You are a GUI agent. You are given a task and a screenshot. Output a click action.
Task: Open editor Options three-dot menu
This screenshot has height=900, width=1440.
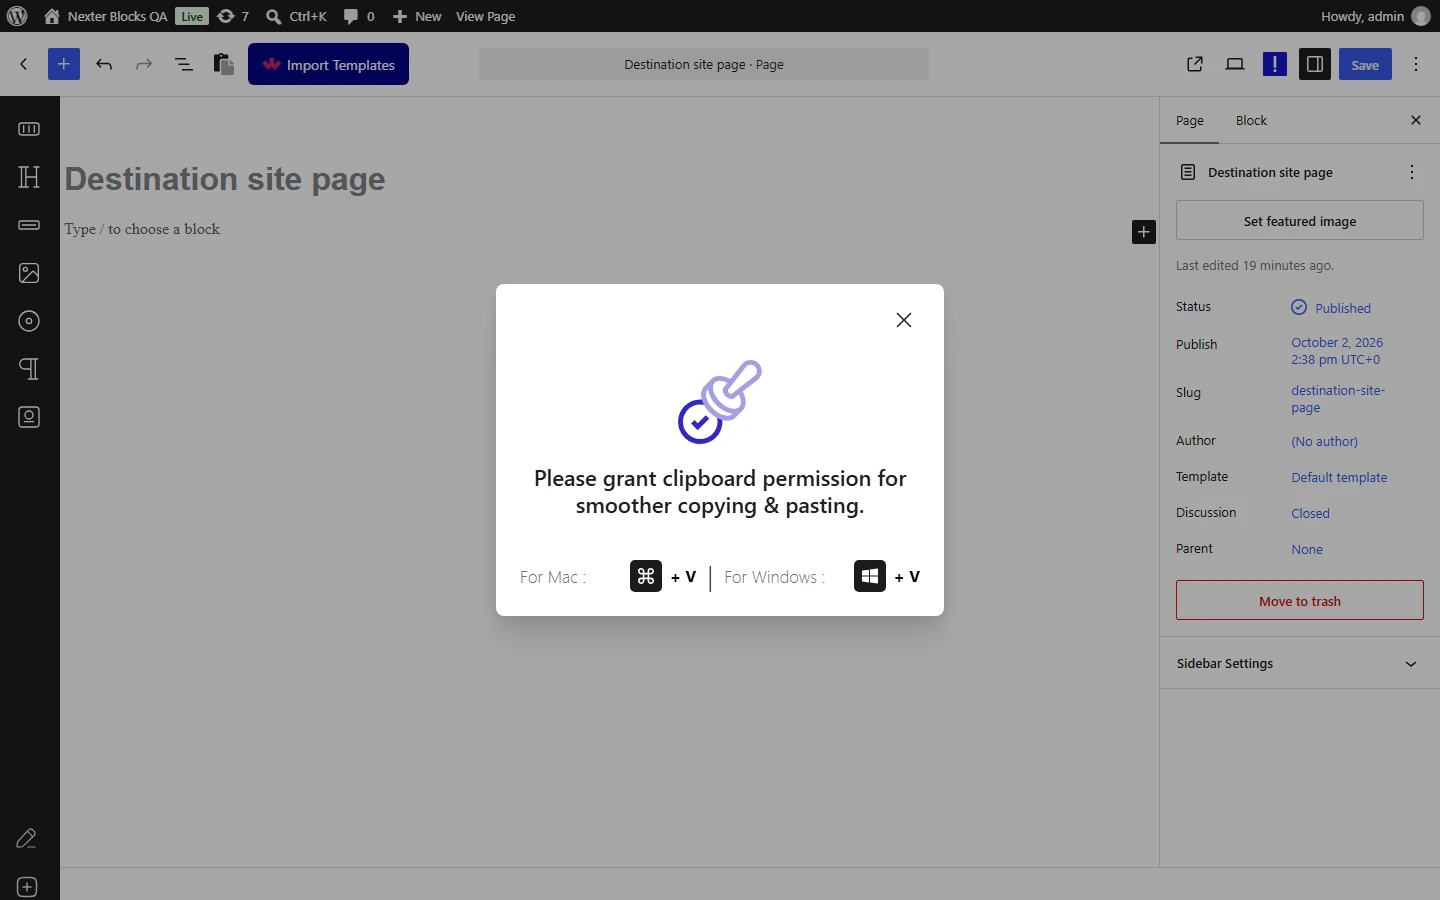coord(1416,64)
